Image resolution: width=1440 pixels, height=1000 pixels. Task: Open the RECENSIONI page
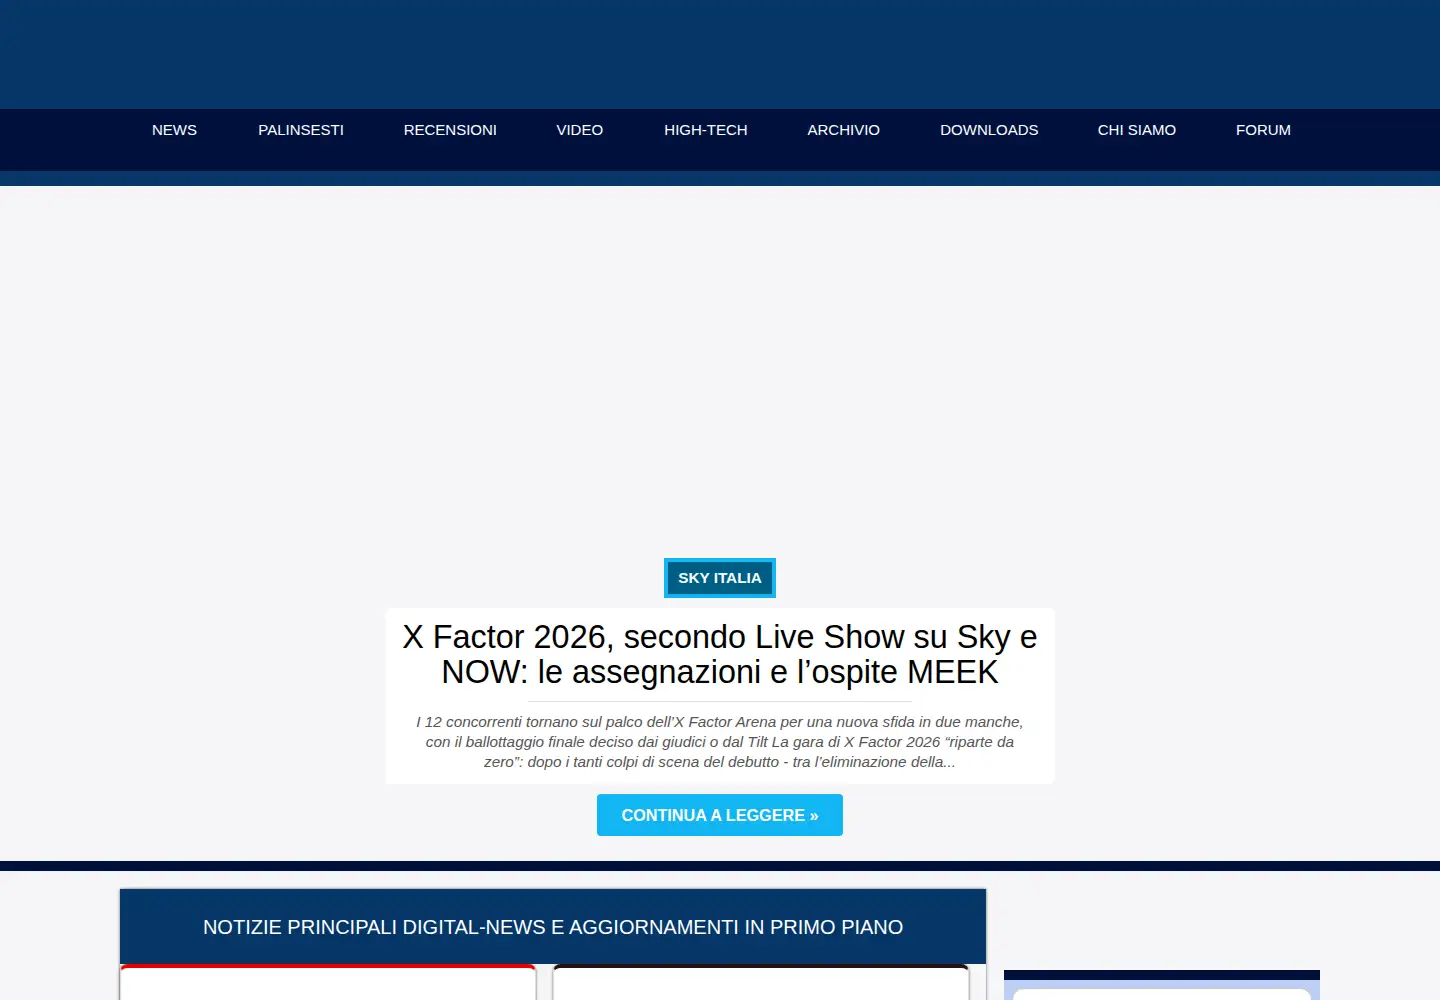tap(450, 130)
